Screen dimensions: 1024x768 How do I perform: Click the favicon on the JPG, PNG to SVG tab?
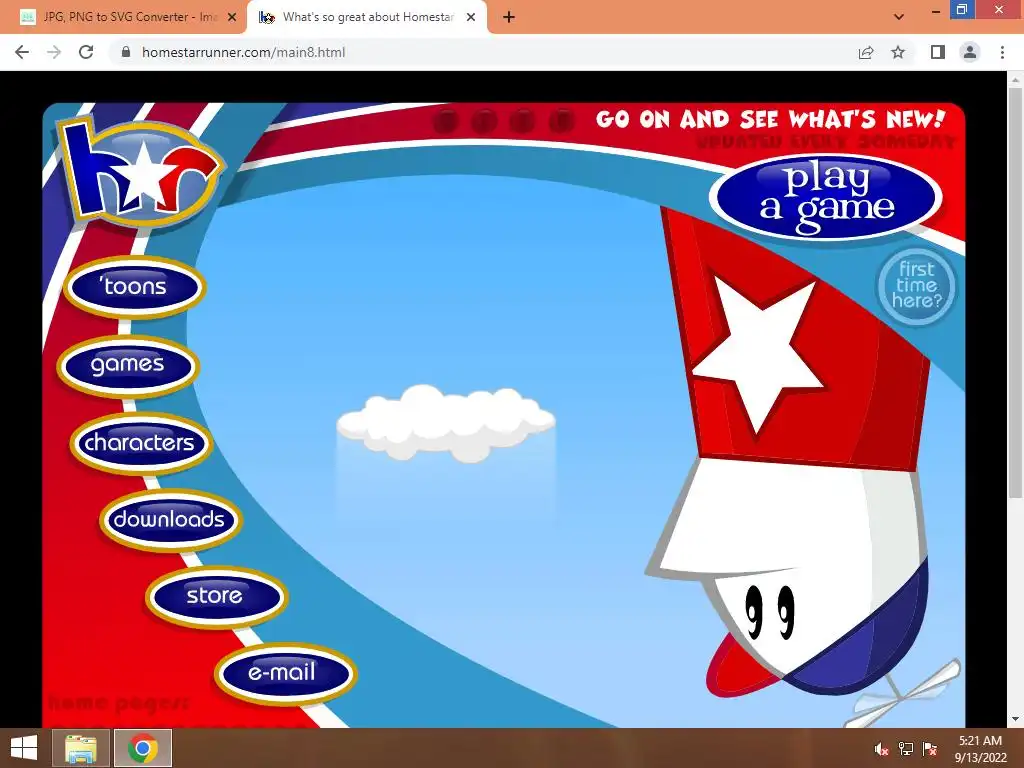click(27, 18)
